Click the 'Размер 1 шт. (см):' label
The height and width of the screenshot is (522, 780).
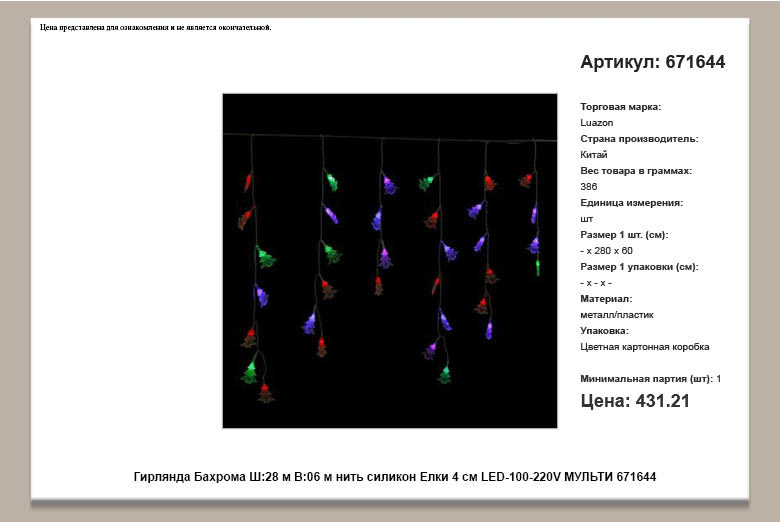pyautogui.click(x=624, y=235)
